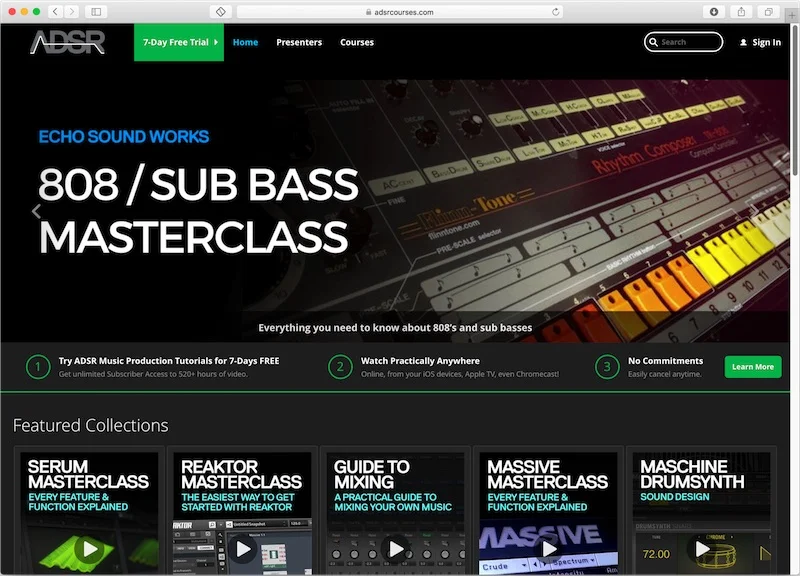Open the Courses page
This screenshot has height=576, width=800.
[357, 42]
